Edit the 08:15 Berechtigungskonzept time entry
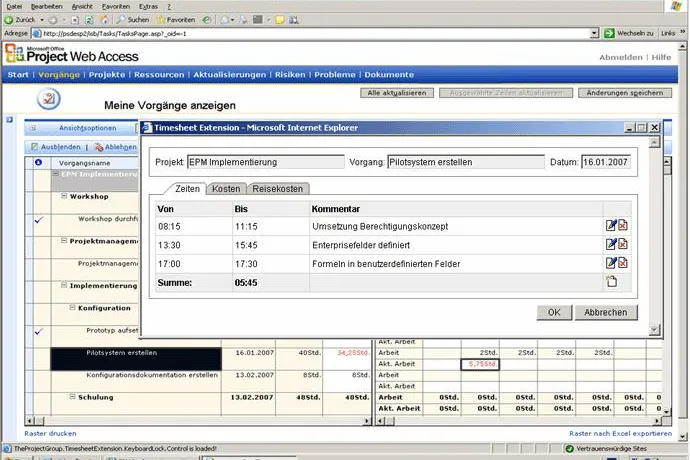This screenshot has width=690, height=460. (611, 225)
